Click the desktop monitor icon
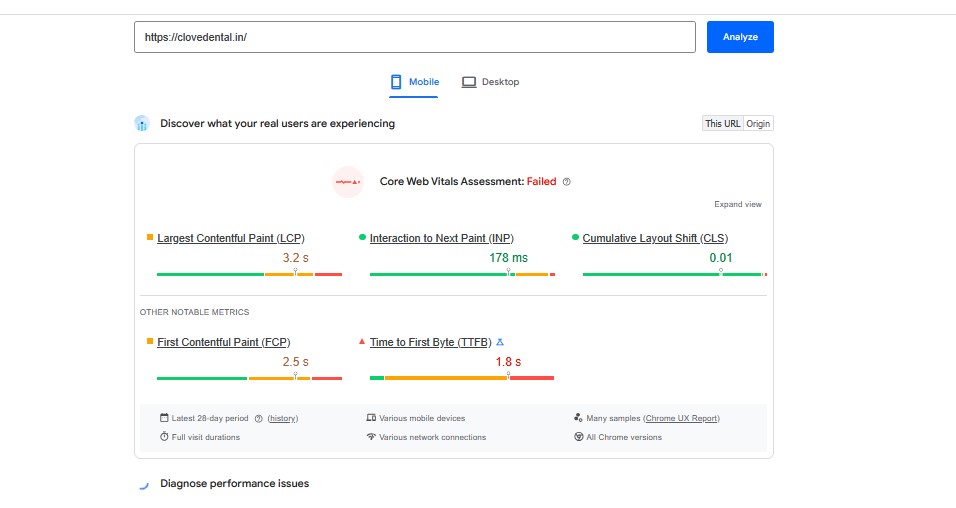This screenshot has height=508, width=956. point(469,82)
